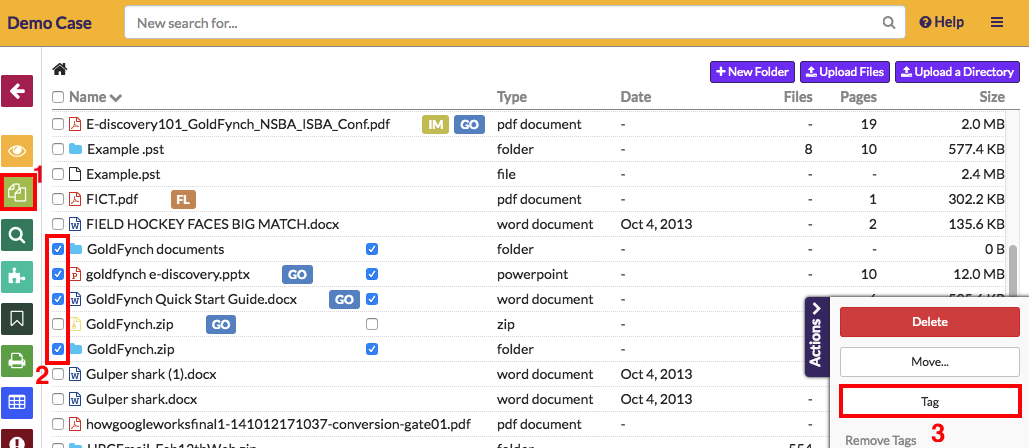
Task: Click the FL tag on FICT.pdf
Action: (184, 199)
